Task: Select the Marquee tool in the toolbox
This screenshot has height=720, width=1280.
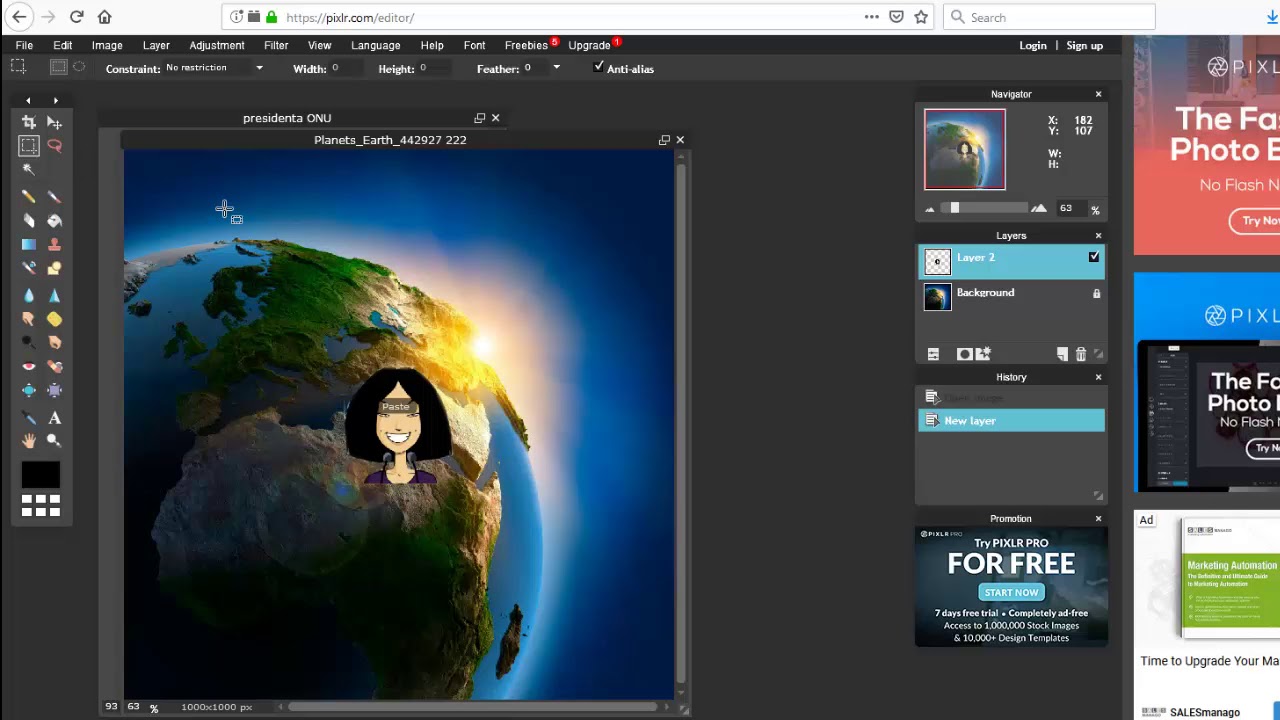Action: click(x=28, y=147)
